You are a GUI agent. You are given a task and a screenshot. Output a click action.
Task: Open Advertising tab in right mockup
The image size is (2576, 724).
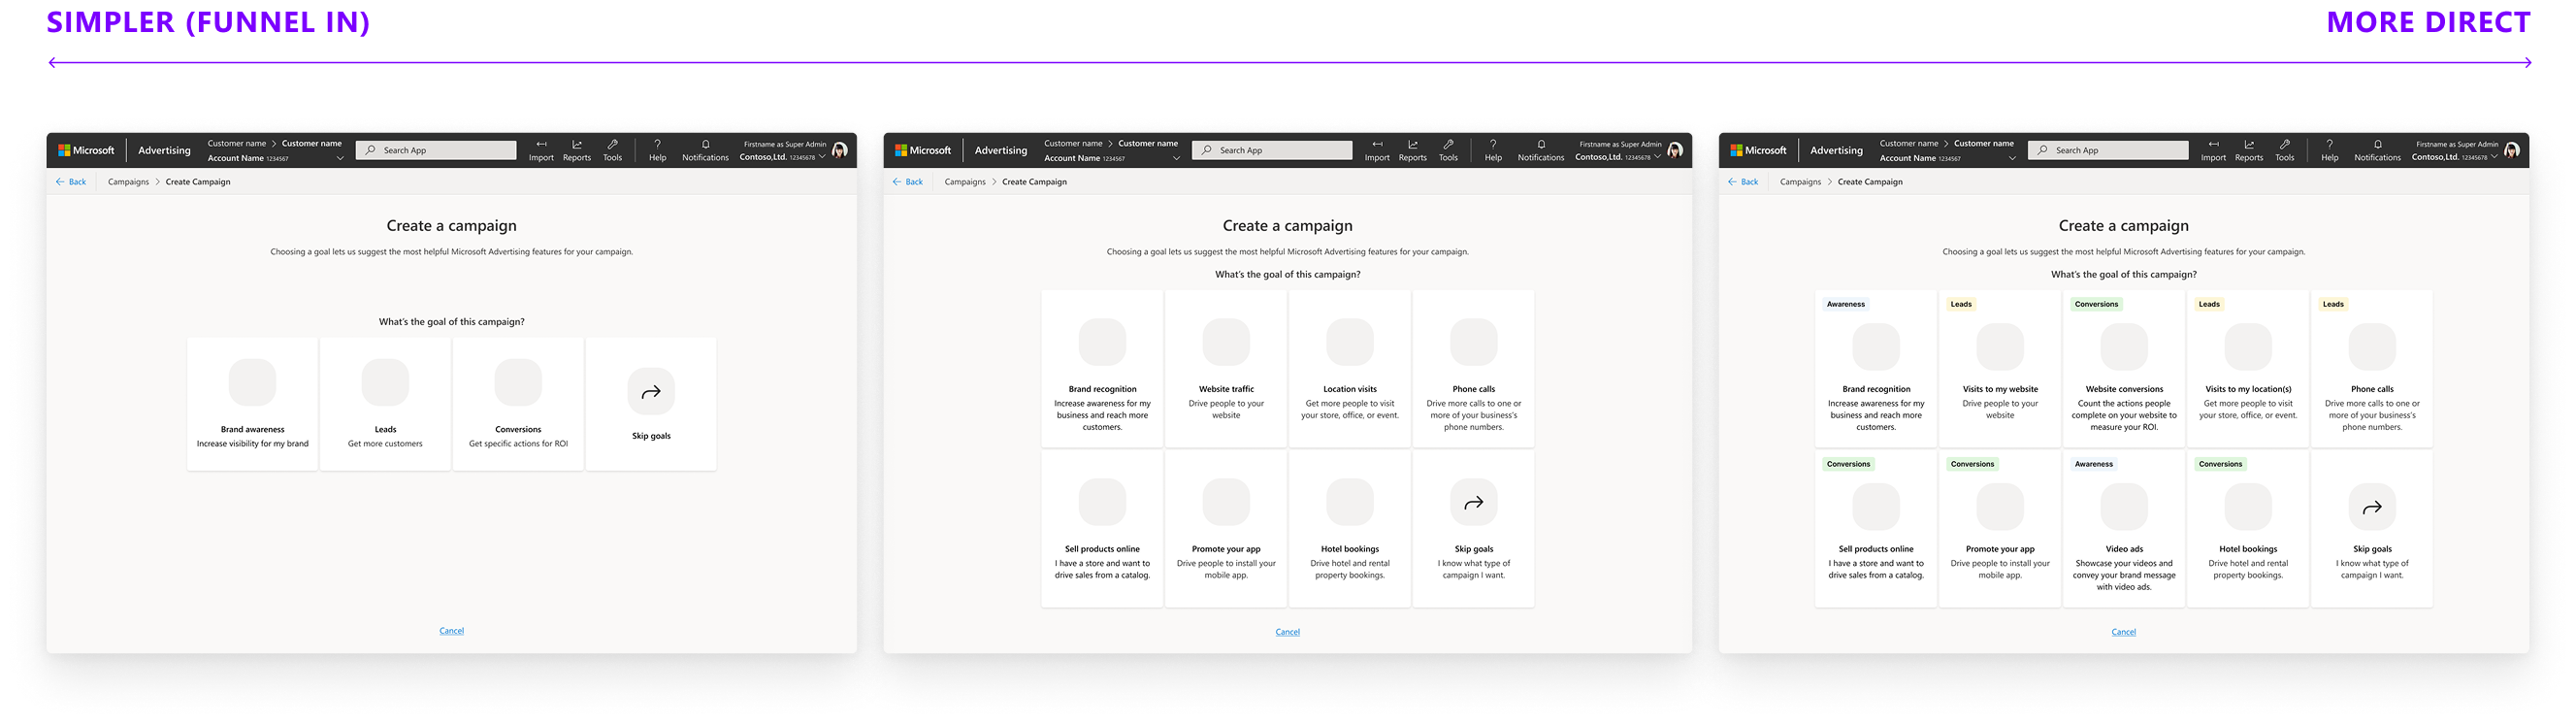click(x=1836, y=150)
